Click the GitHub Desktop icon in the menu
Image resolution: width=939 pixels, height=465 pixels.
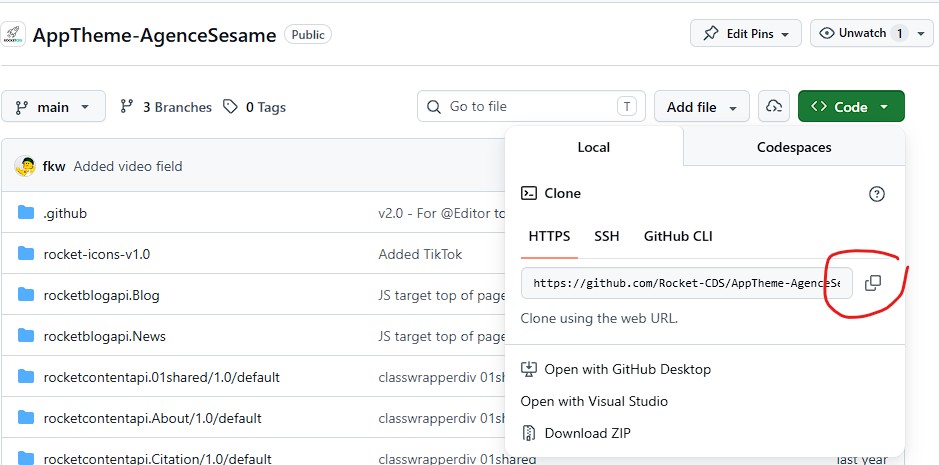(x=528, y=369)
